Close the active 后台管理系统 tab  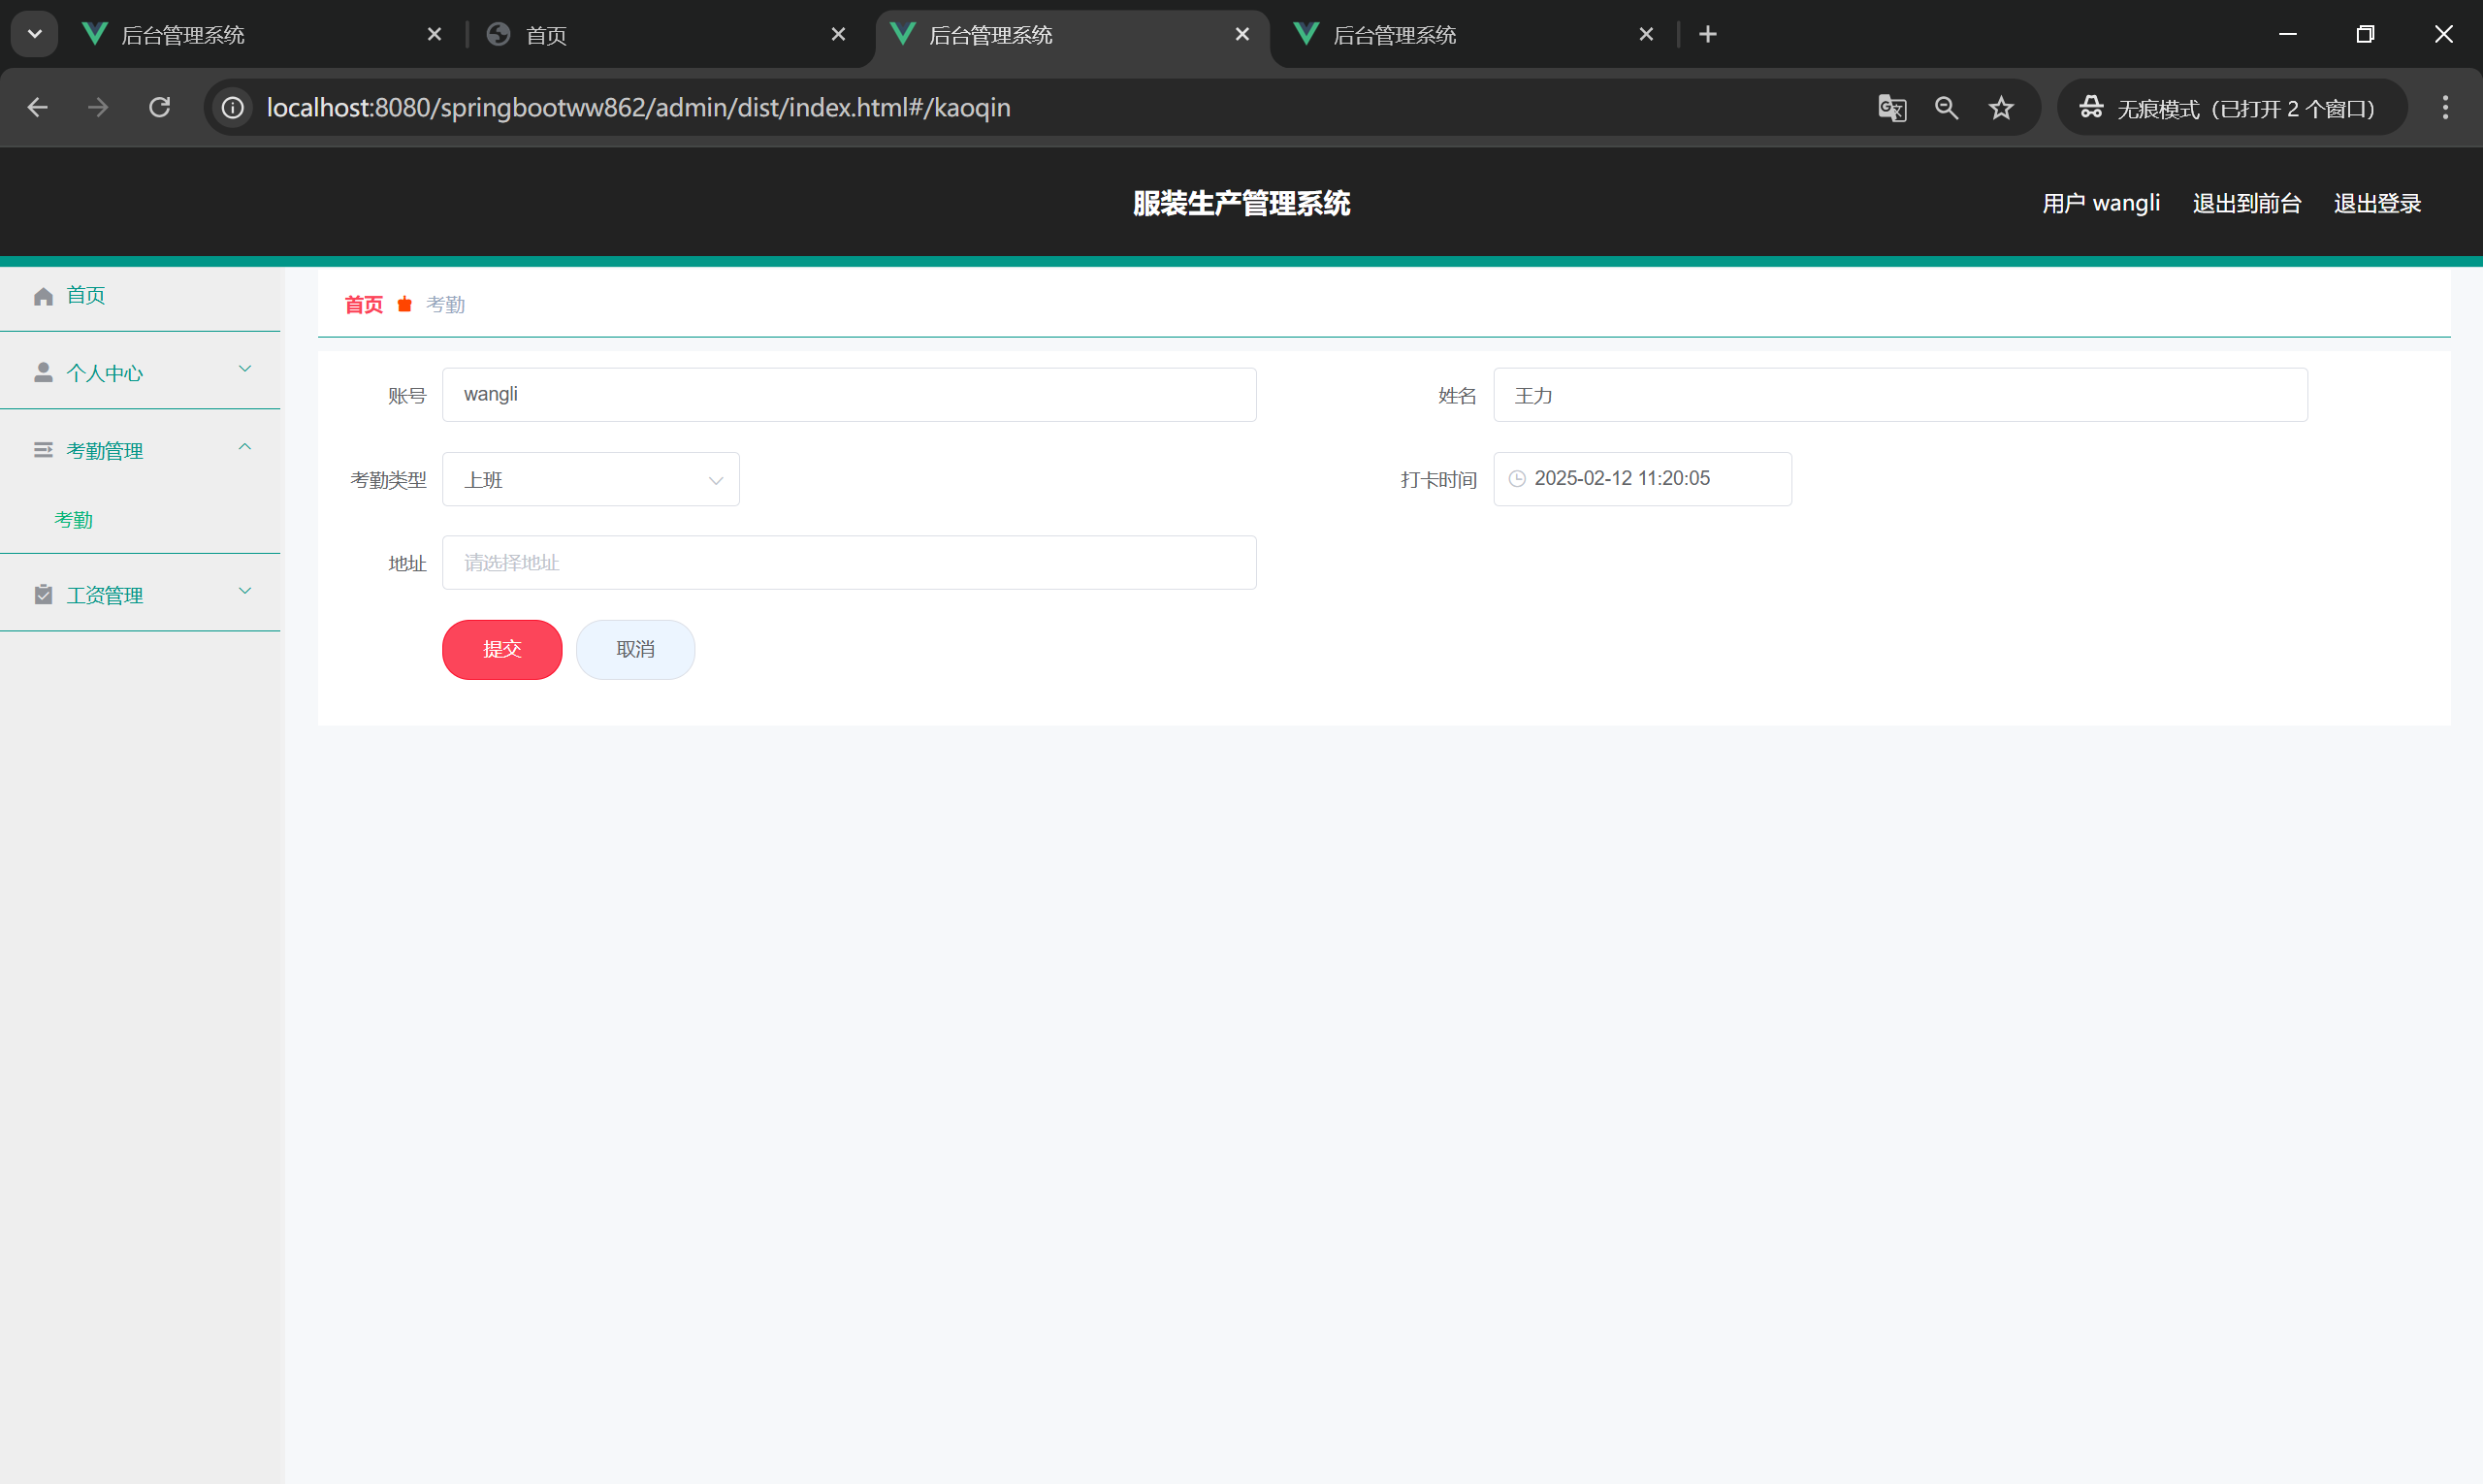pos(1243,35)
